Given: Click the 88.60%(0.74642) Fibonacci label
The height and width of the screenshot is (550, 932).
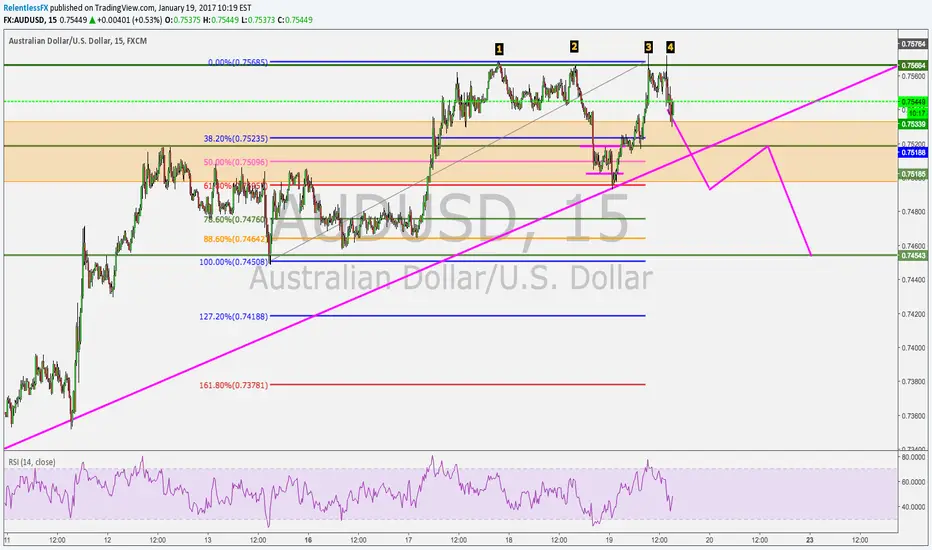Looking at the screenshot, I should [236, 239].
